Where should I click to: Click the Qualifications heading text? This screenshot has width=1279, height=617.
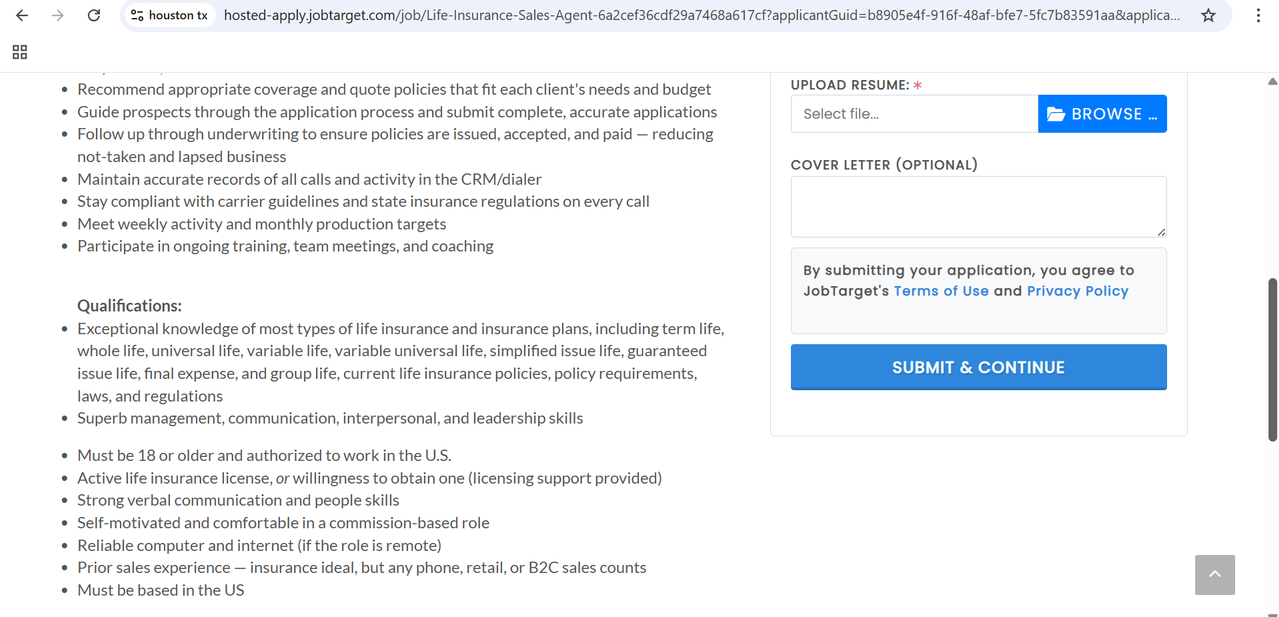(x=130, y=306)
